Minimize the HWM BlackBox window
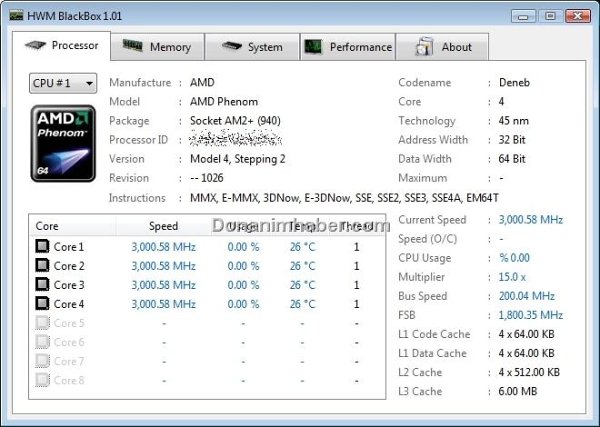The height and width of the screenshot is (427, 600). click(x=523, y=16)
